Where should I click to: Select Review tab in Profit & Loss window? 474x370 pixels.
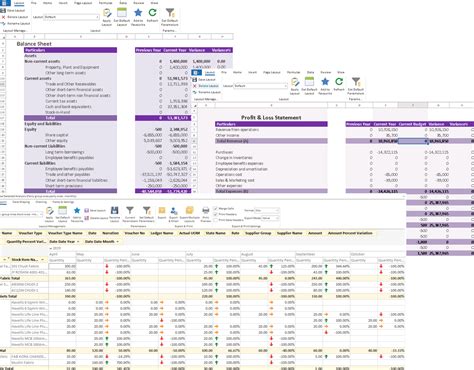pos(326,72)
